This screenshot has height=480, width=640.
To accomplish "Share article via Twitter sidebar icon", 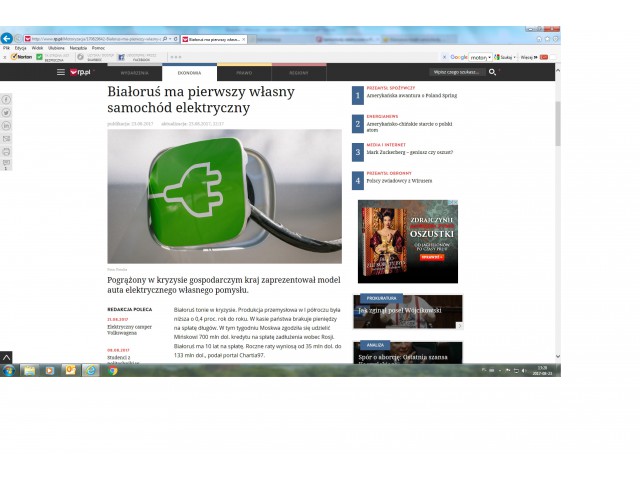I will click(7, 113).
